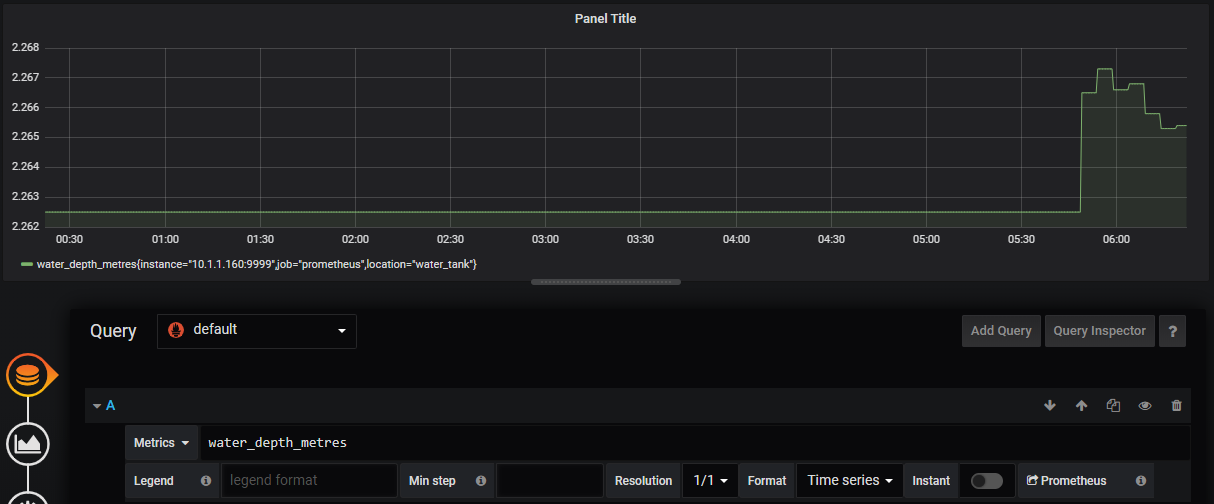Collapse query row A

(104, 405)
